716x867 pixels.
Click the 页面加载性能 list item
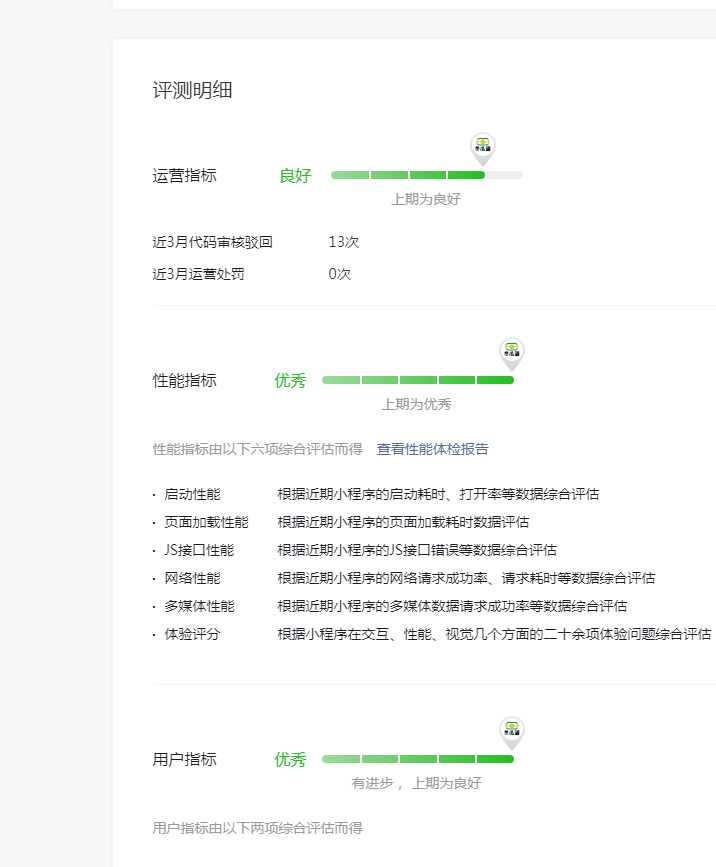[206, 523]
